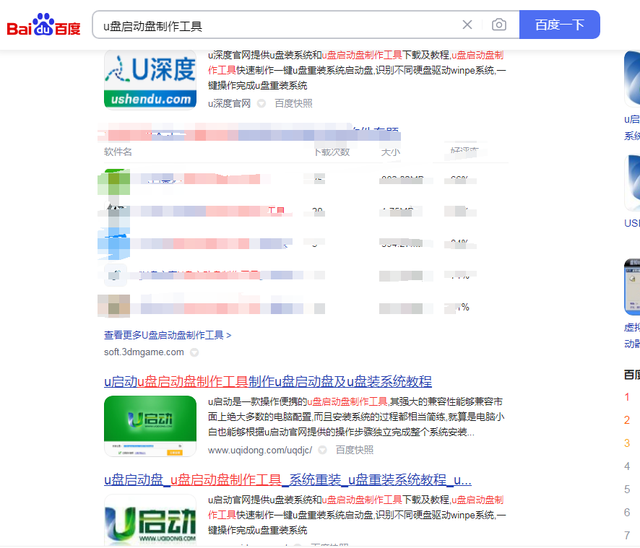Open u启动u盘启动盘制作工具 result title
Screen dimensions: 640x548
coord(268,381)
